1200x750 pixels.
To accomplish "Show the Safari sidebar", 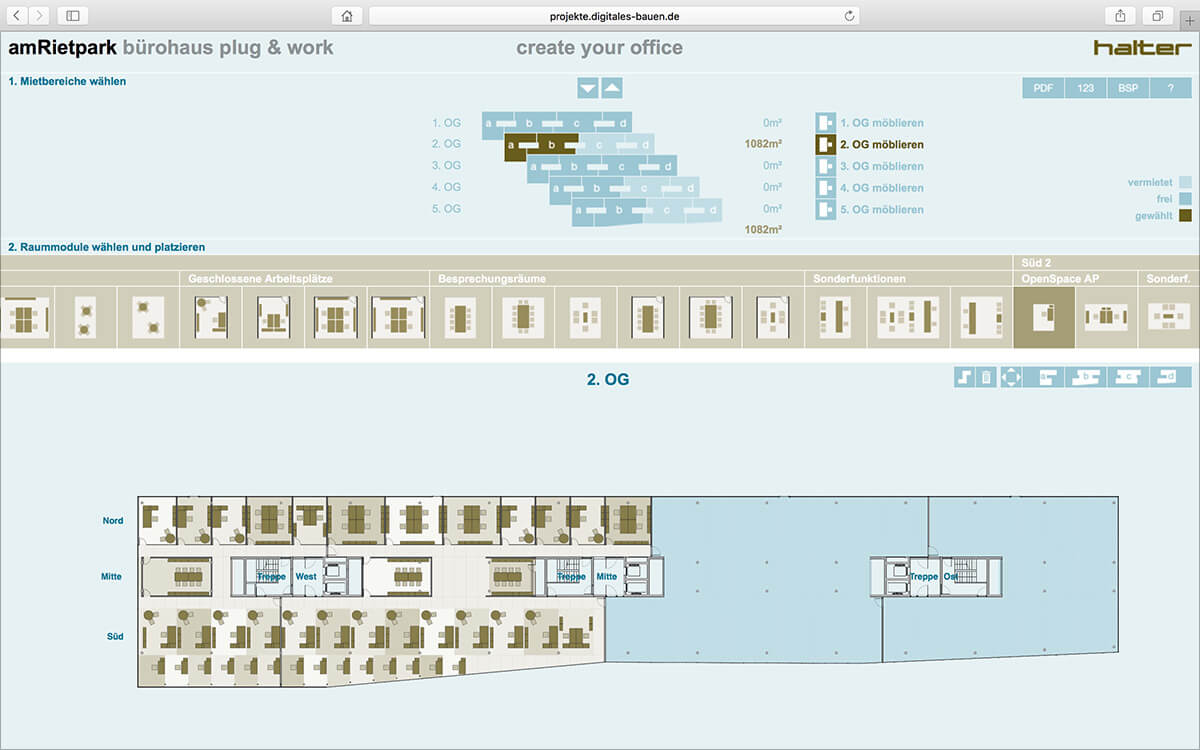I will click(73, 16).
